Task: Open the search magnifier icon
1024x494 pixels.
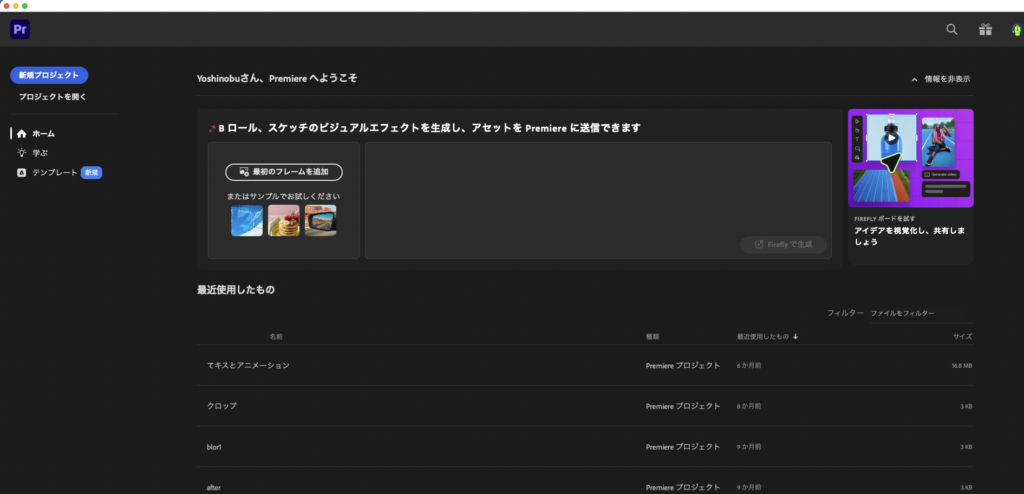Action: [952, 29]
